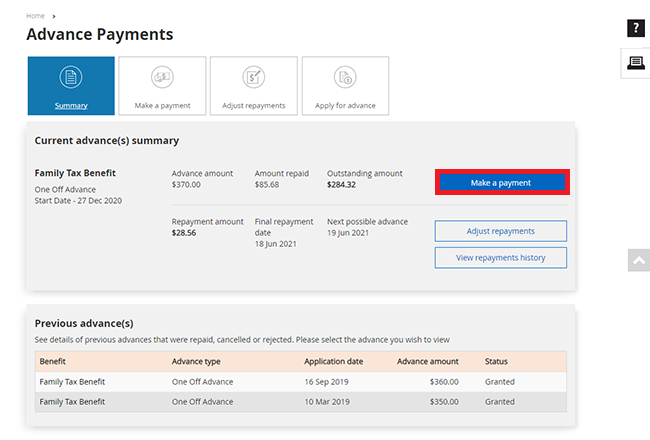Viewport: 650px width, 440px height.
Task: Click the Summary document icon
Action: tap(70, 77)
